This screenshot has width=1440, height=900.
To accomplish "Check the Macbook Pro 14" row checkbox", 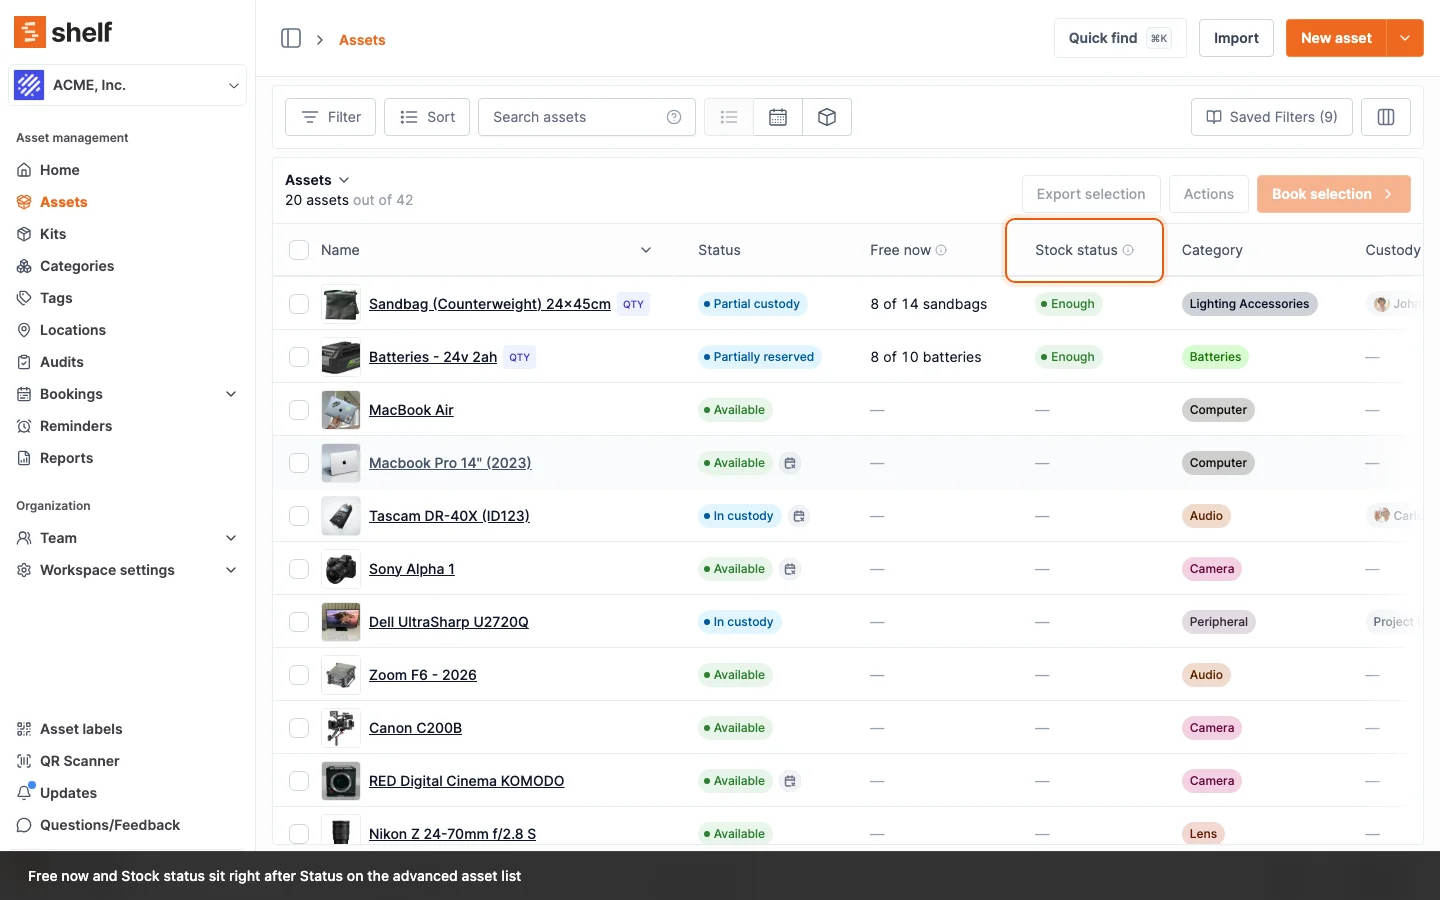I will tap(299, 463).
